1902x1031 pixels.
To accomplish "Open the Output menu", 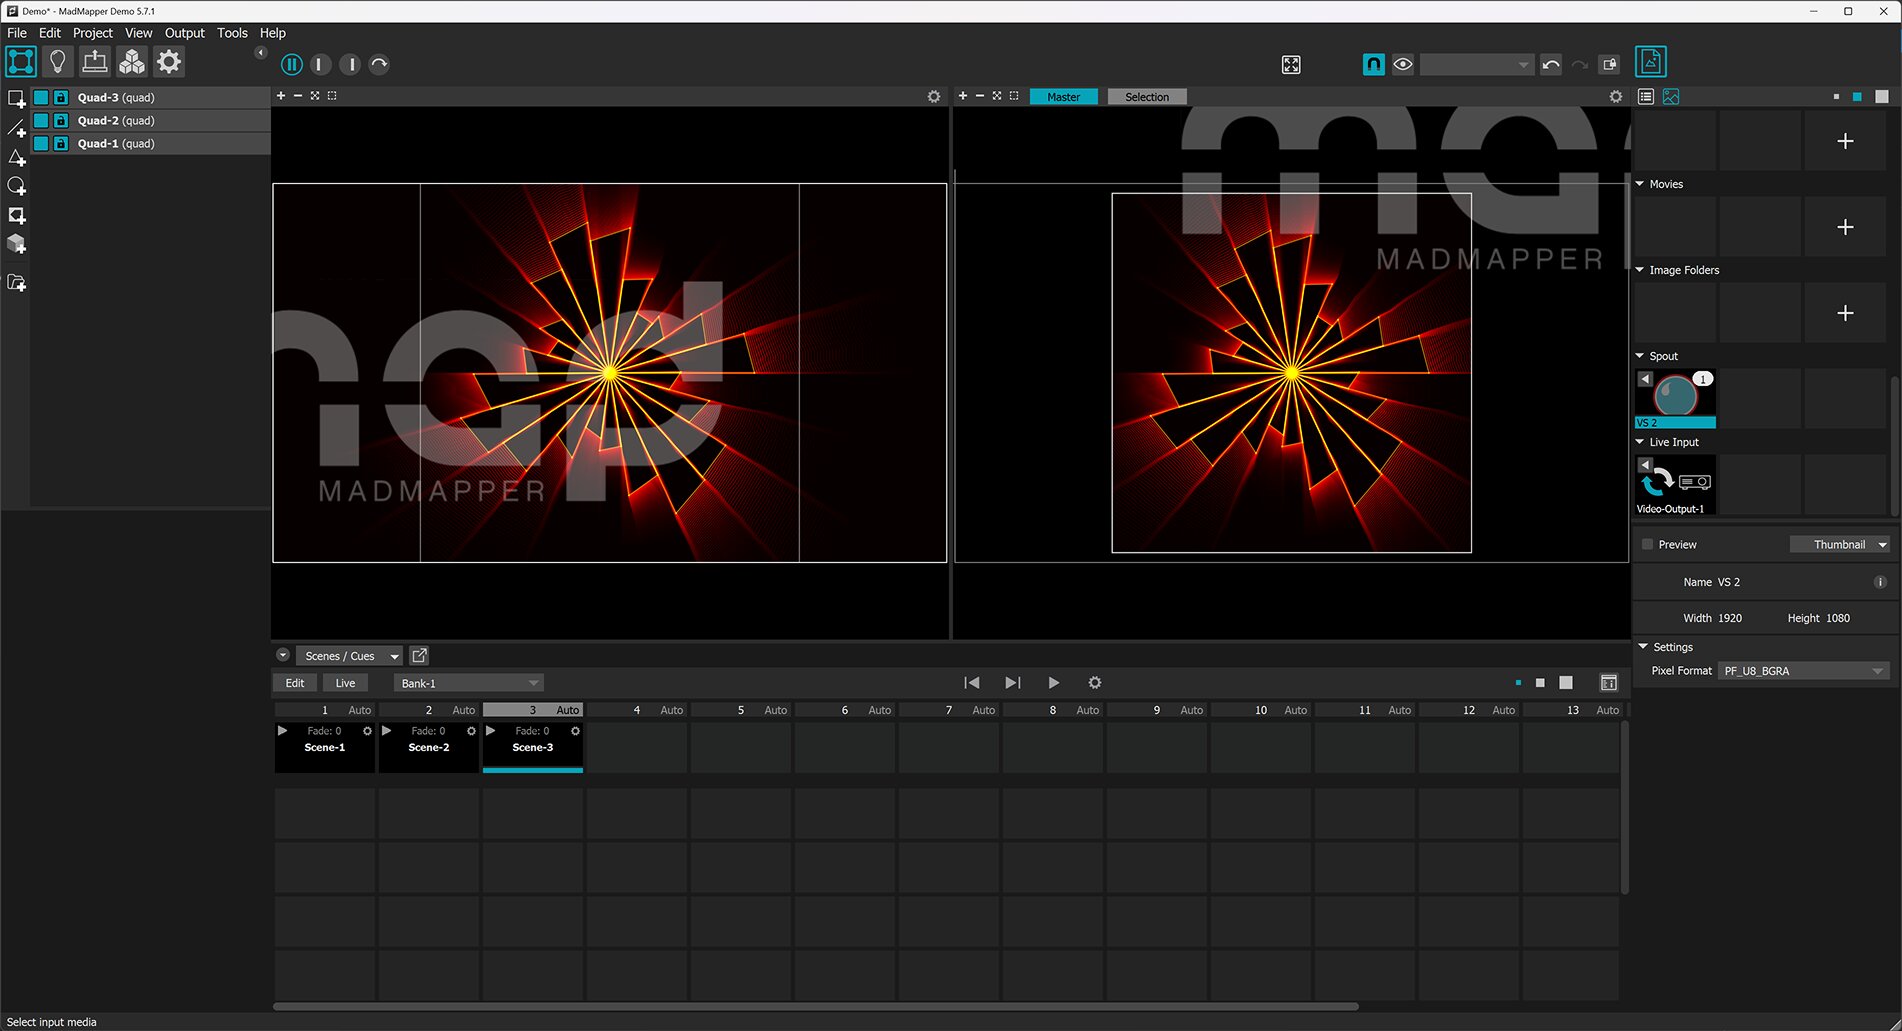I will click(x=184, y=33).
